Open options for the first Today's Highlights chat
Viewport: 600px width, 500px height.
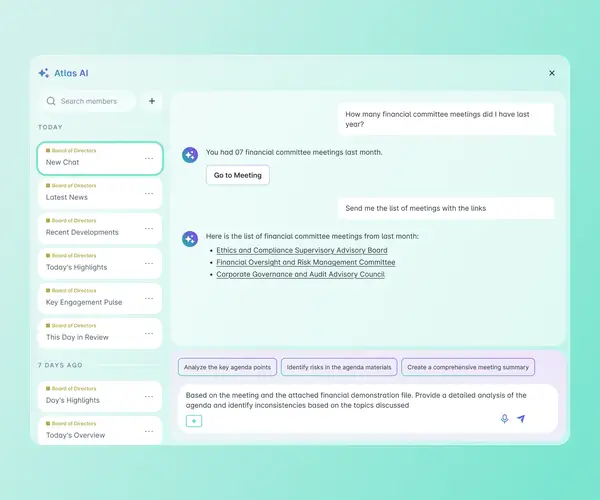[149, 264]
